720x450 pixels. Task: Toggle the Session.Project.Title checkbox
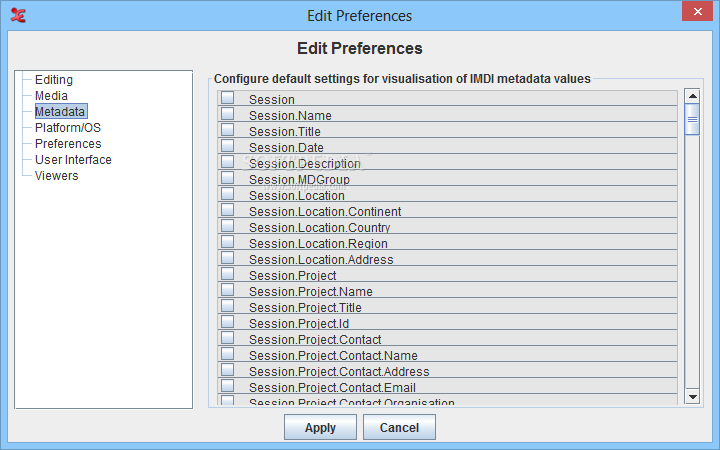[227, 306]
